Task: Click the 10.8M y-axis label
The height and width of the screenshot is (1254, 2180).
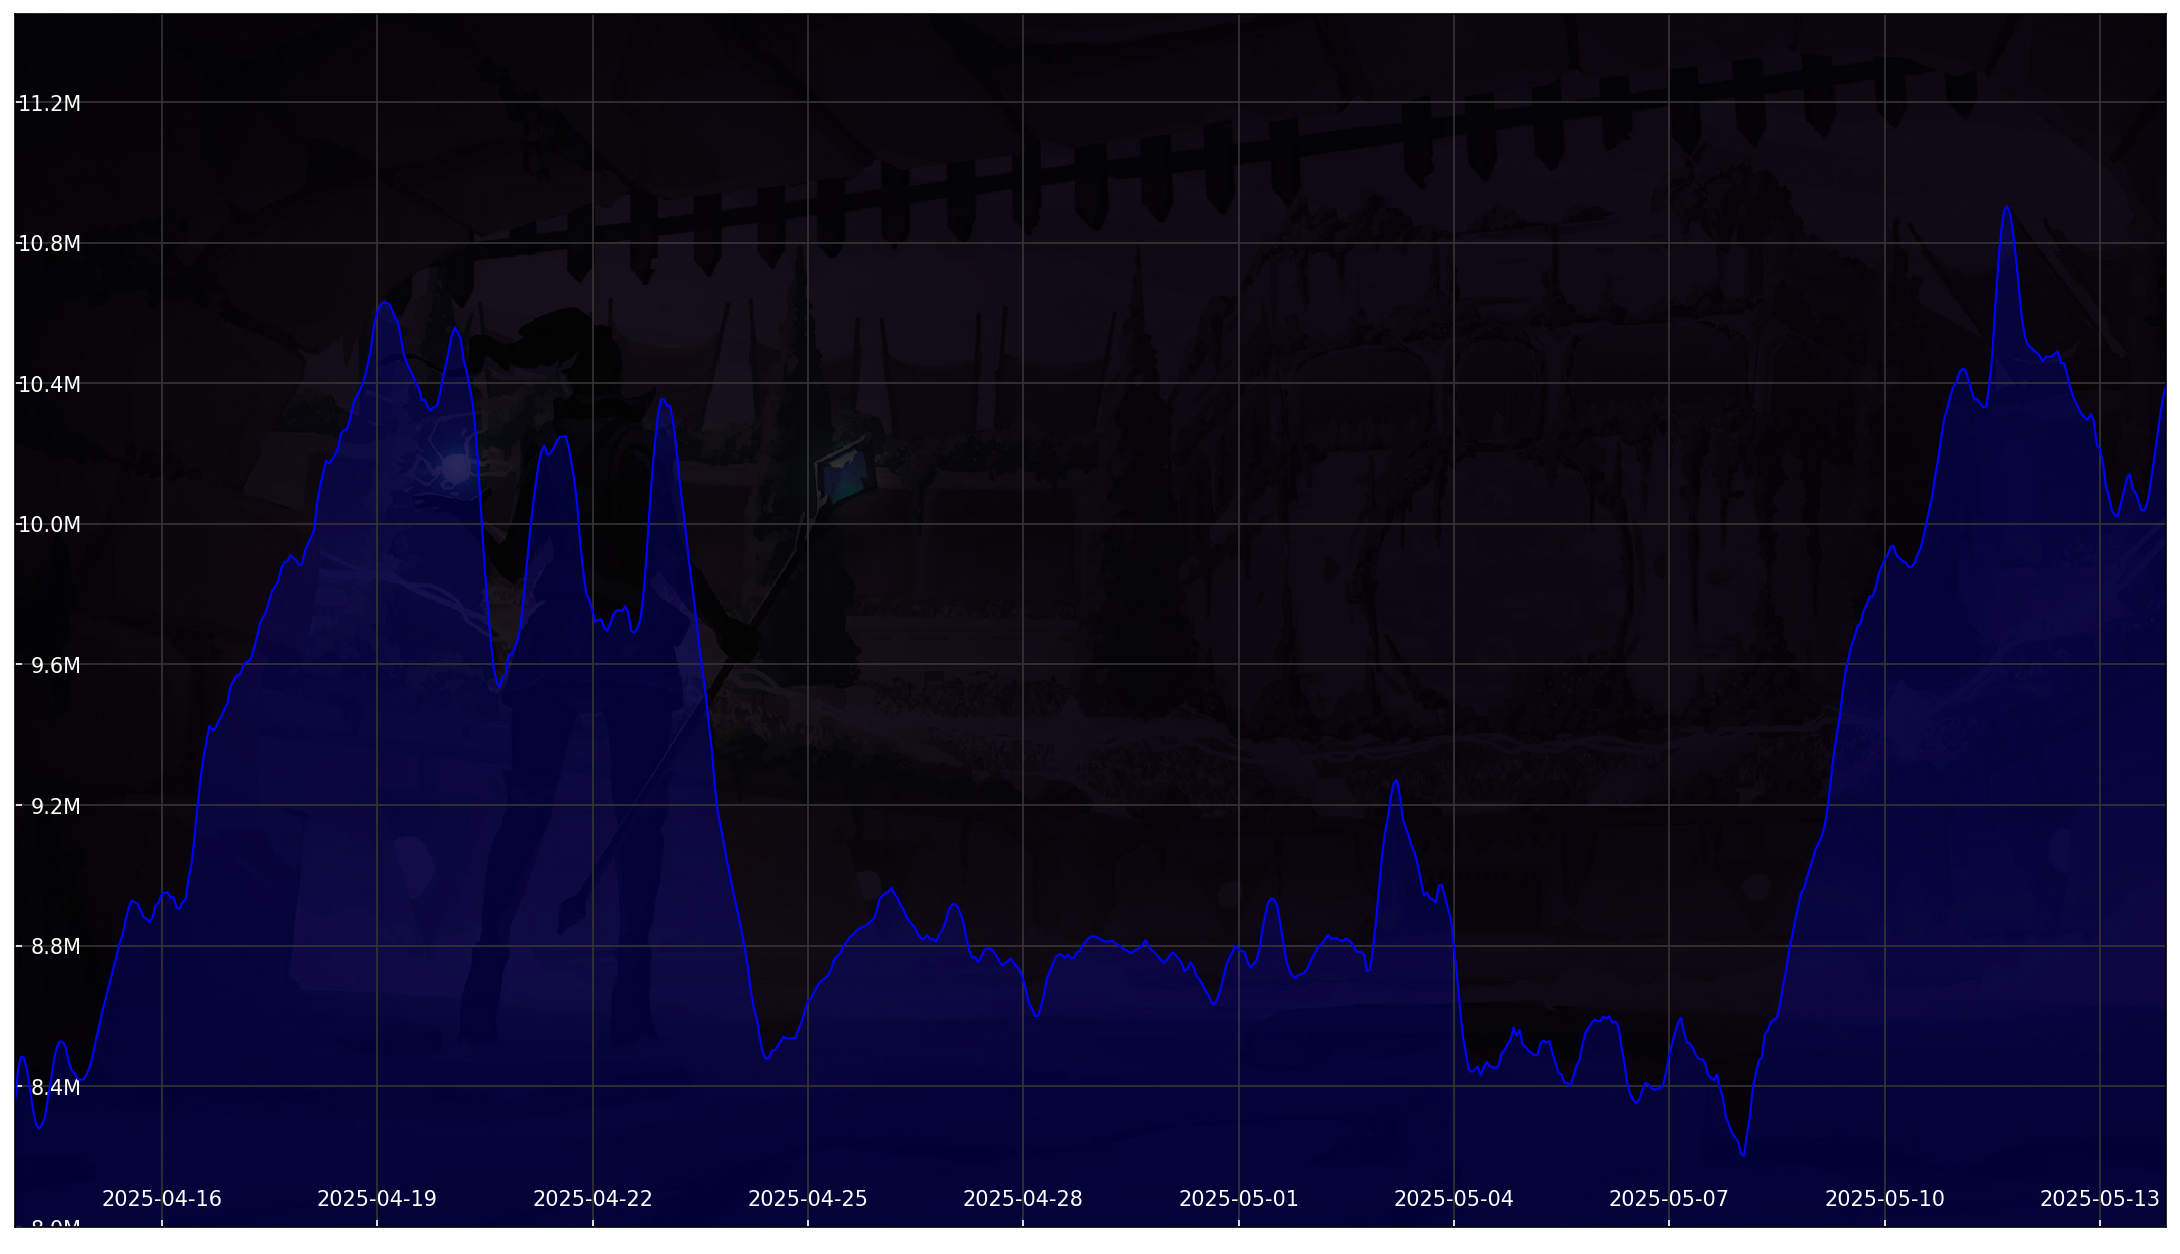Action: point(49,244)
